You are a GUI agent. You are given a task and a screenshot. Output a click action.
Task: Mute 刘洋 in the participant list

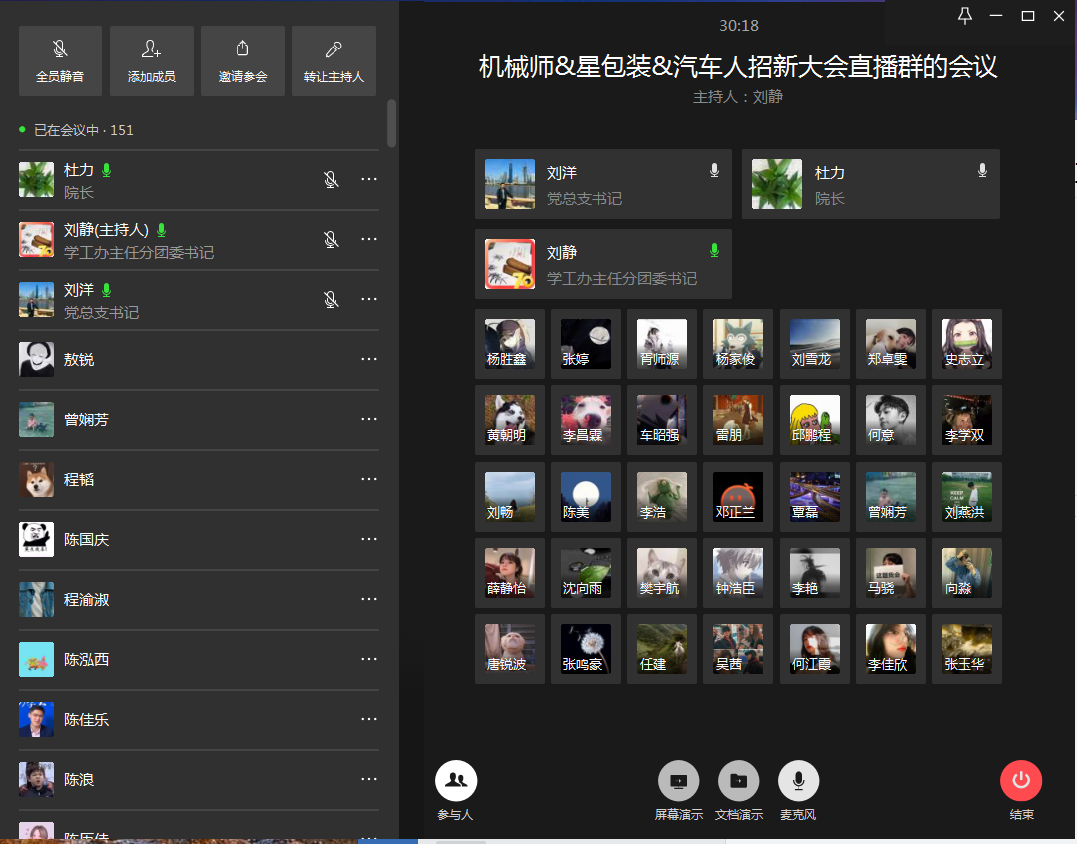point(331,299)
